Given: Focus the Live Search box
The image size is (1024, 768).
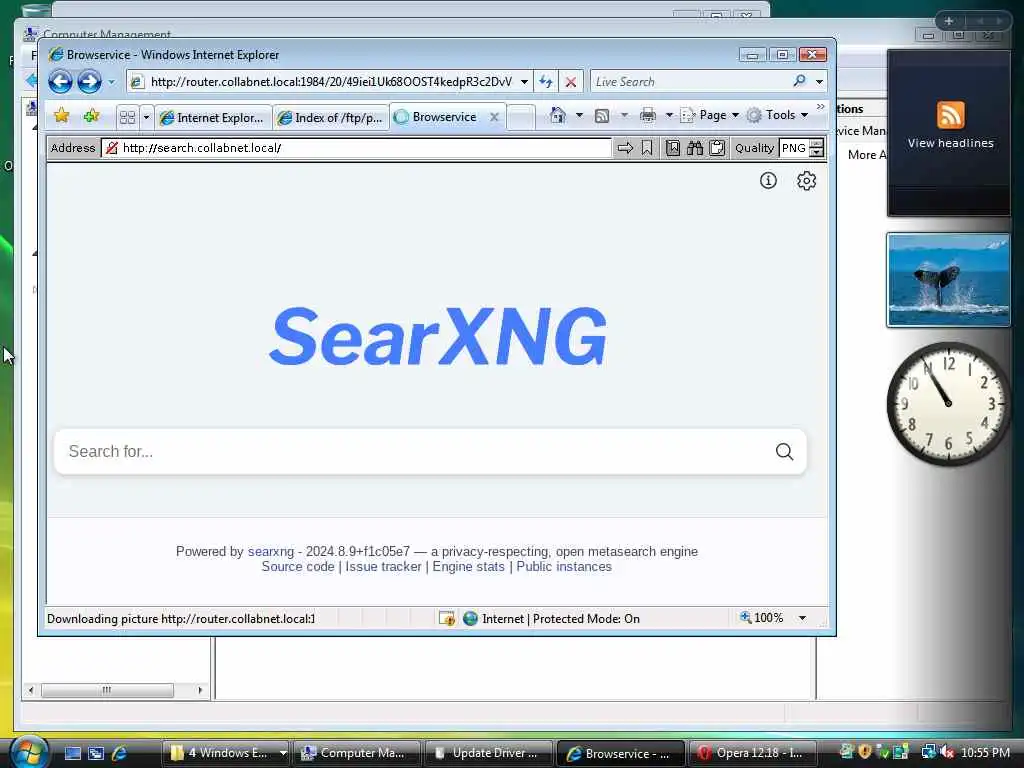Looking at the screenshot, I should click(x=690, y=82).
